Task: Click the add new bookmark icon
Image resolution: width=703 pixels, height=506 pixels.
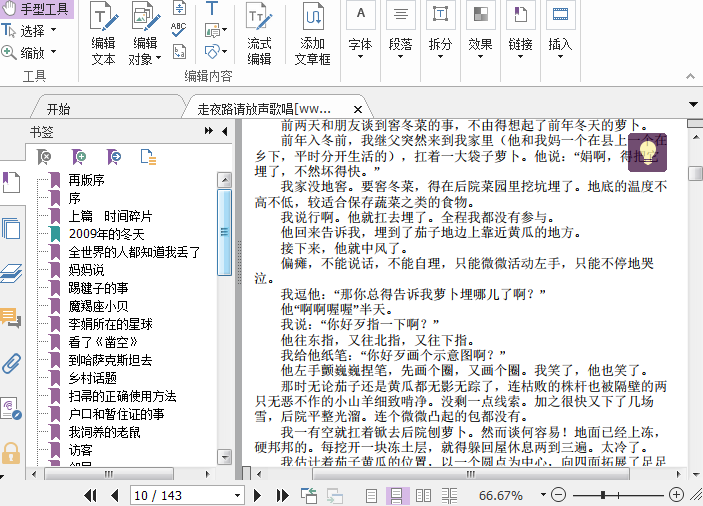Action: pos(79,157)
